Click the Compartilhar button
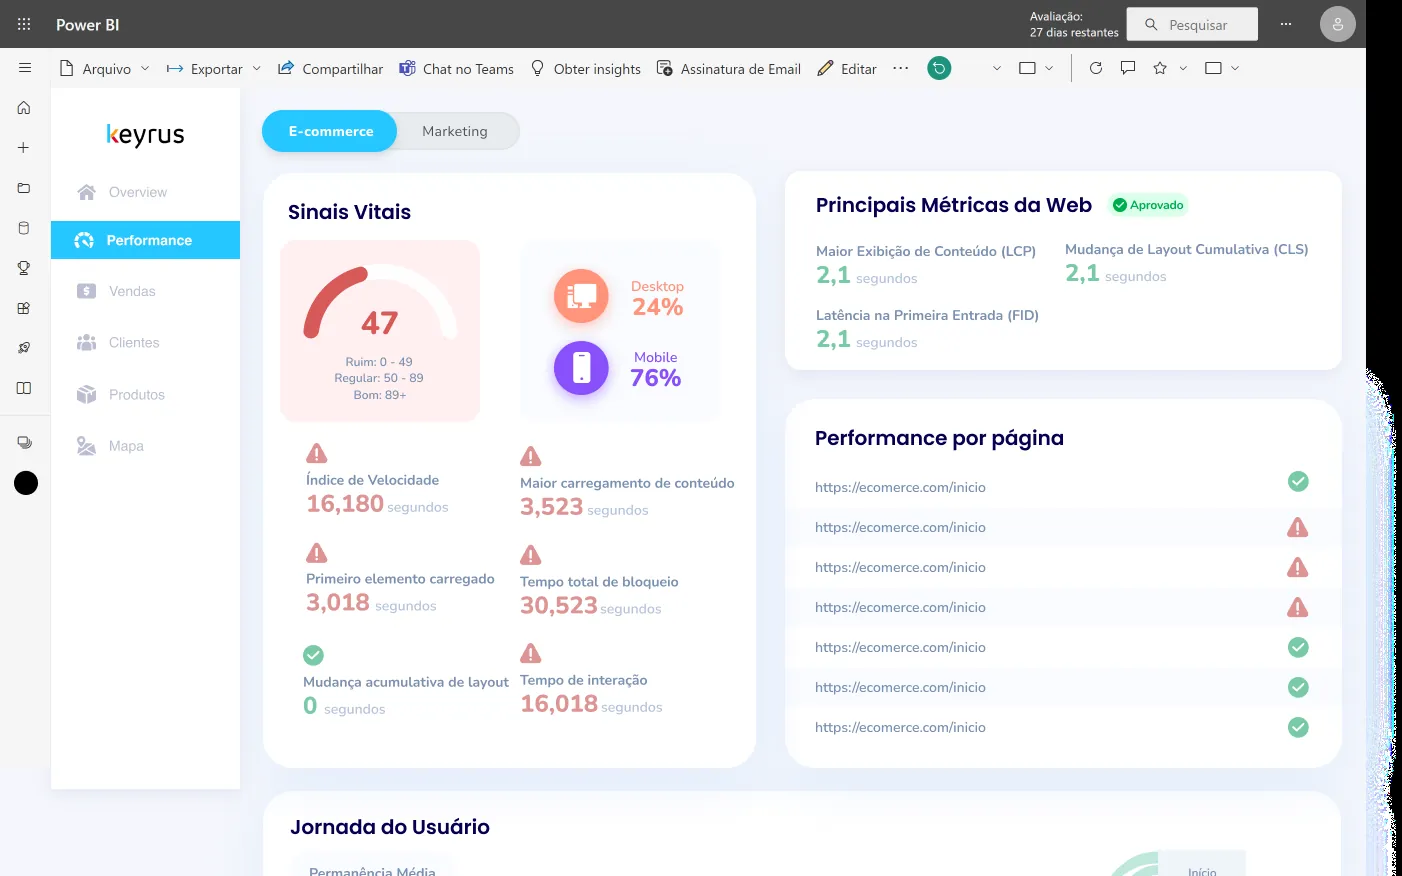Screen dimensions: 1402x876 pos(330,68)
